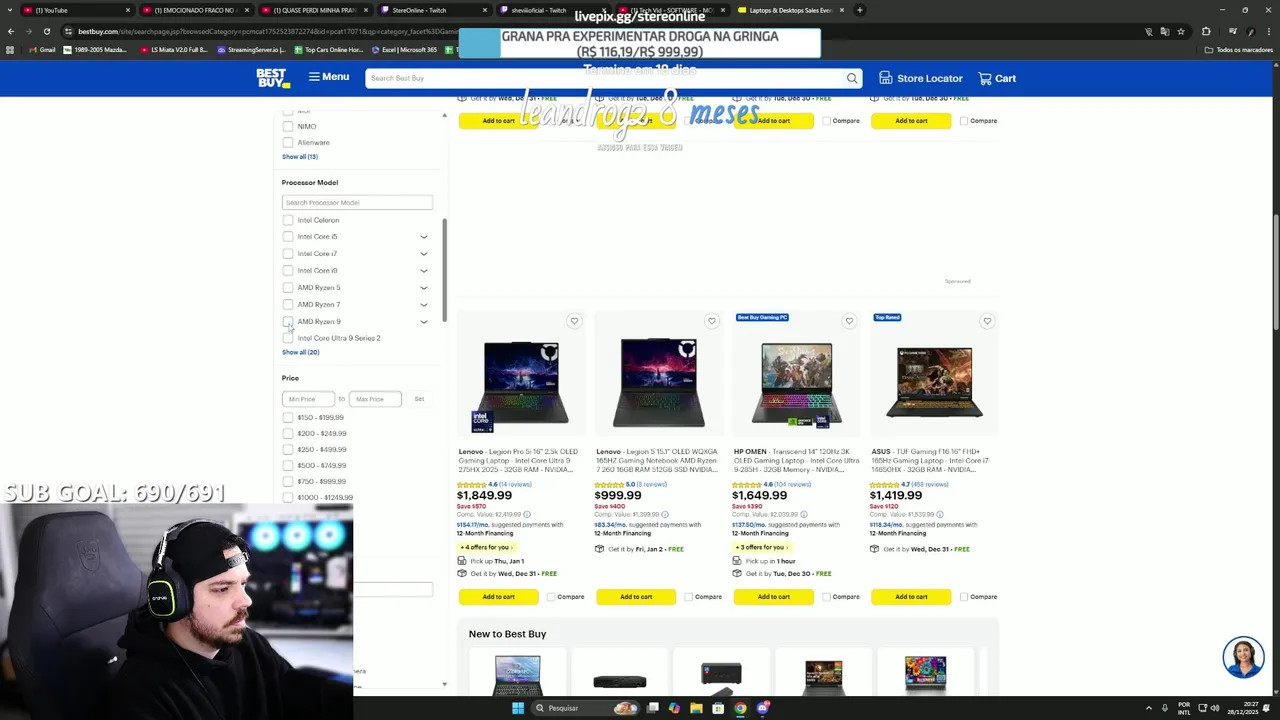
Task: Click the '+4 offers for you' link
Action: click(x=486, y=547)
